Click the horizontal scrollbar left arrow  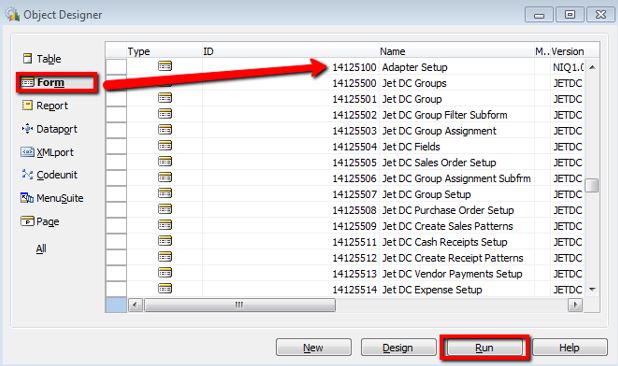(135, 305)
